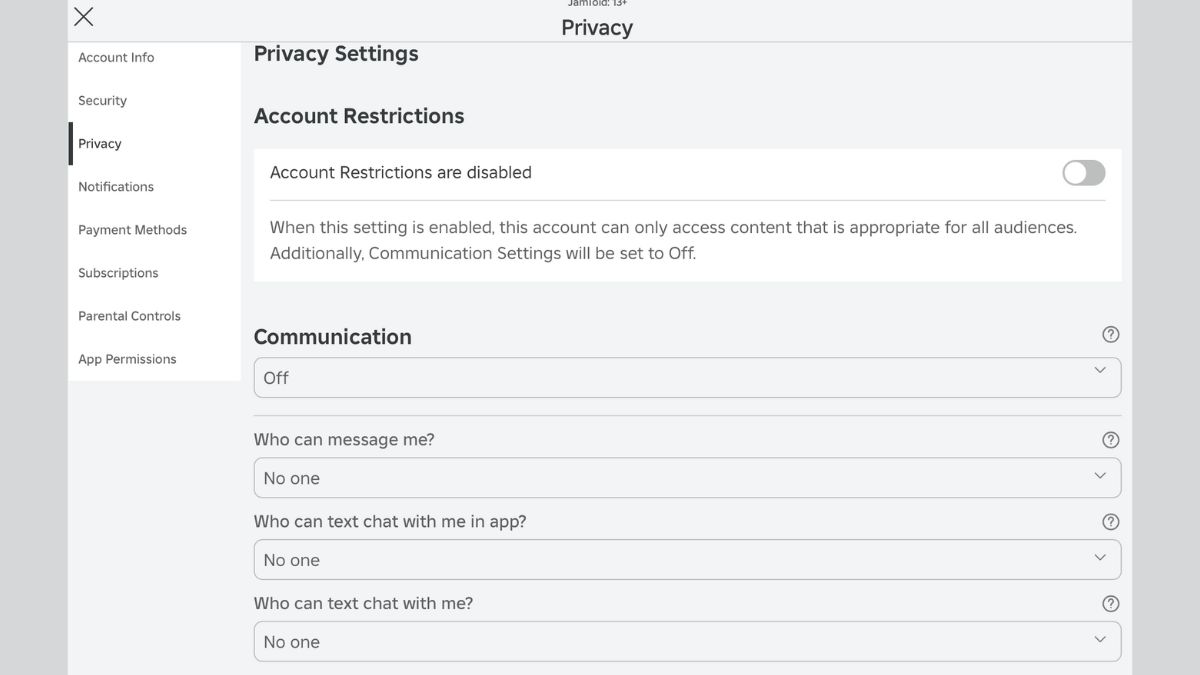
Task: Click the Privacy Settings heading
Action: click(x=336, y=54)
